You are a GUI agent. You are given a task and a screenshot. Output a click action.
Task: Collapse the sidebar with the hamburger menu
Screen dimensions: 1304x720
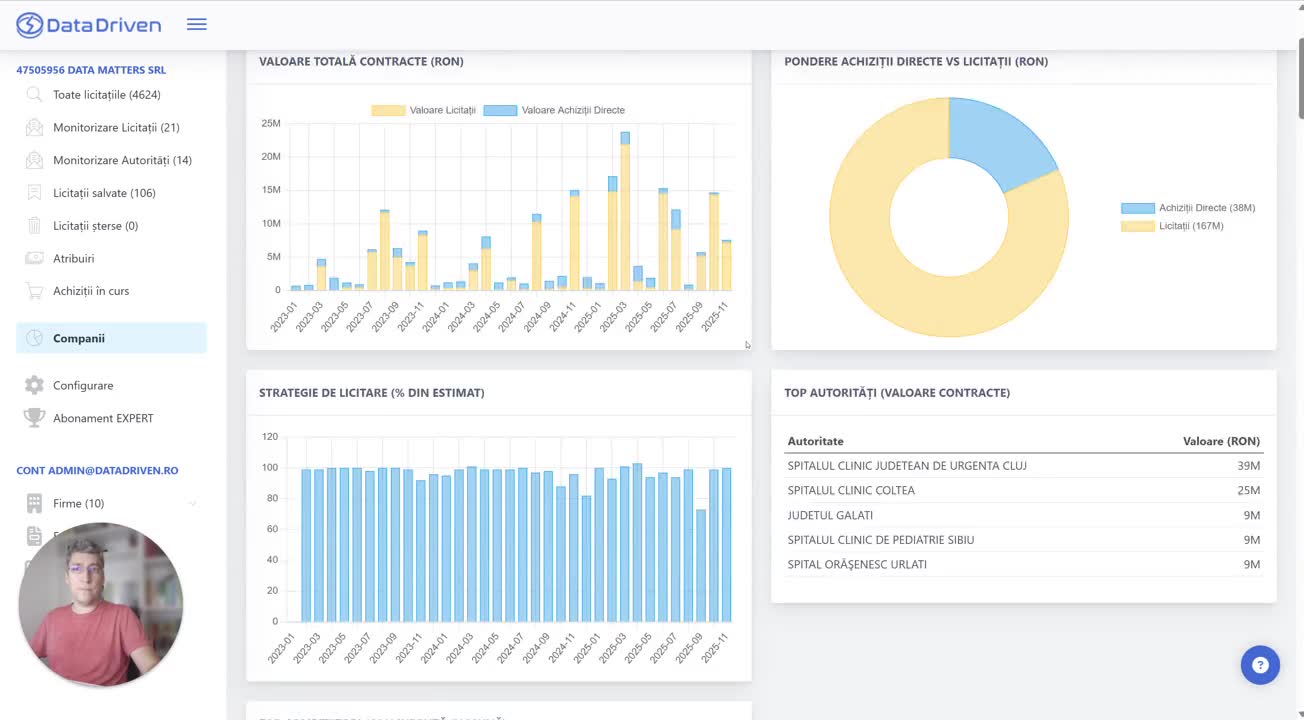click(x=197, y=25)
